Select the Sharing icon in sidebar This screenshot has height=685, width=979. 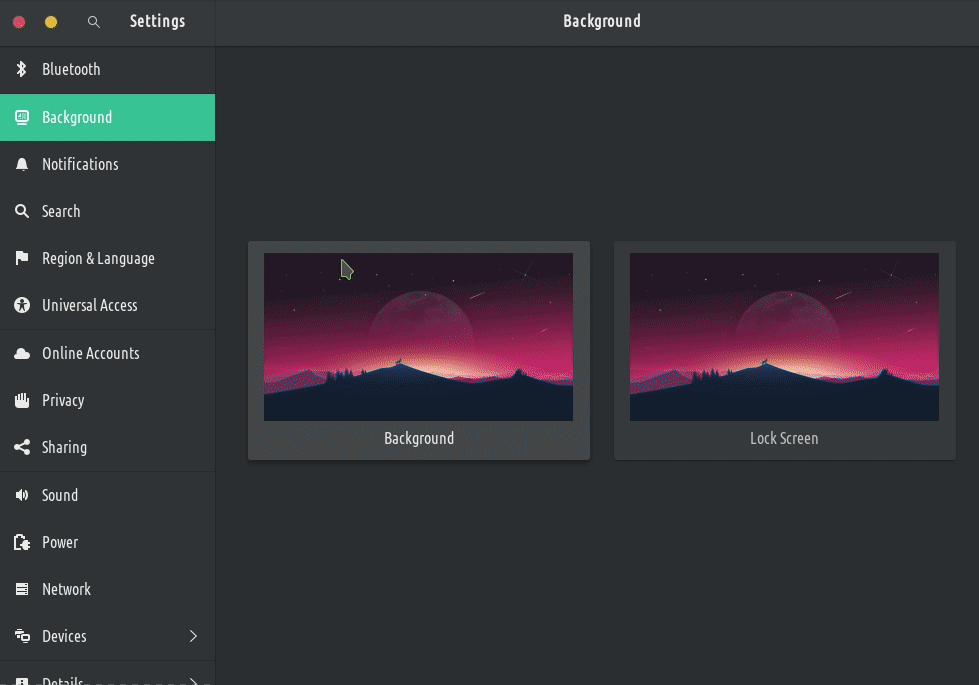click(21, 448)
